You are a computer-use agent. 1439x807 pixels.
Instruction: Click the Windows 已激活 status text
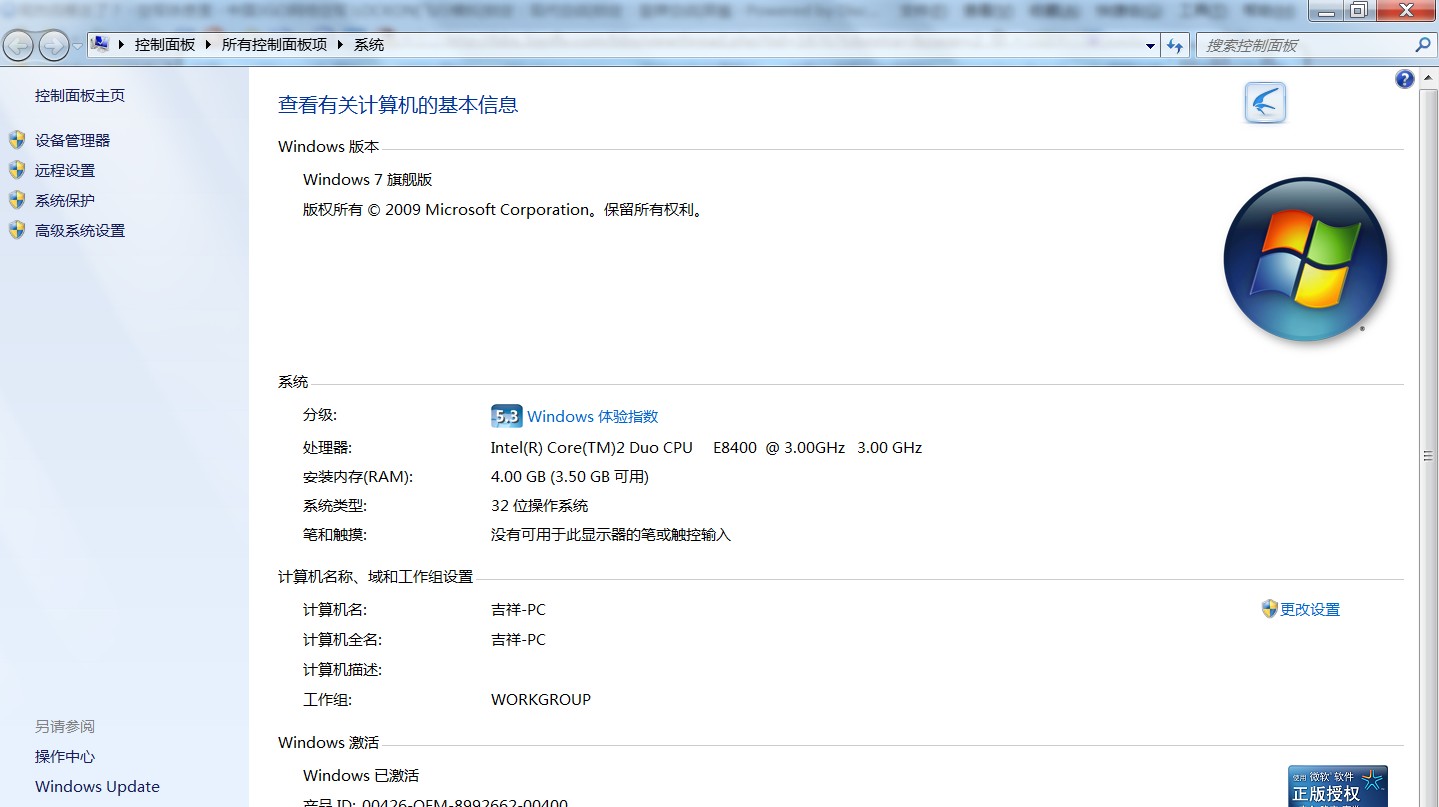(361, 776)
